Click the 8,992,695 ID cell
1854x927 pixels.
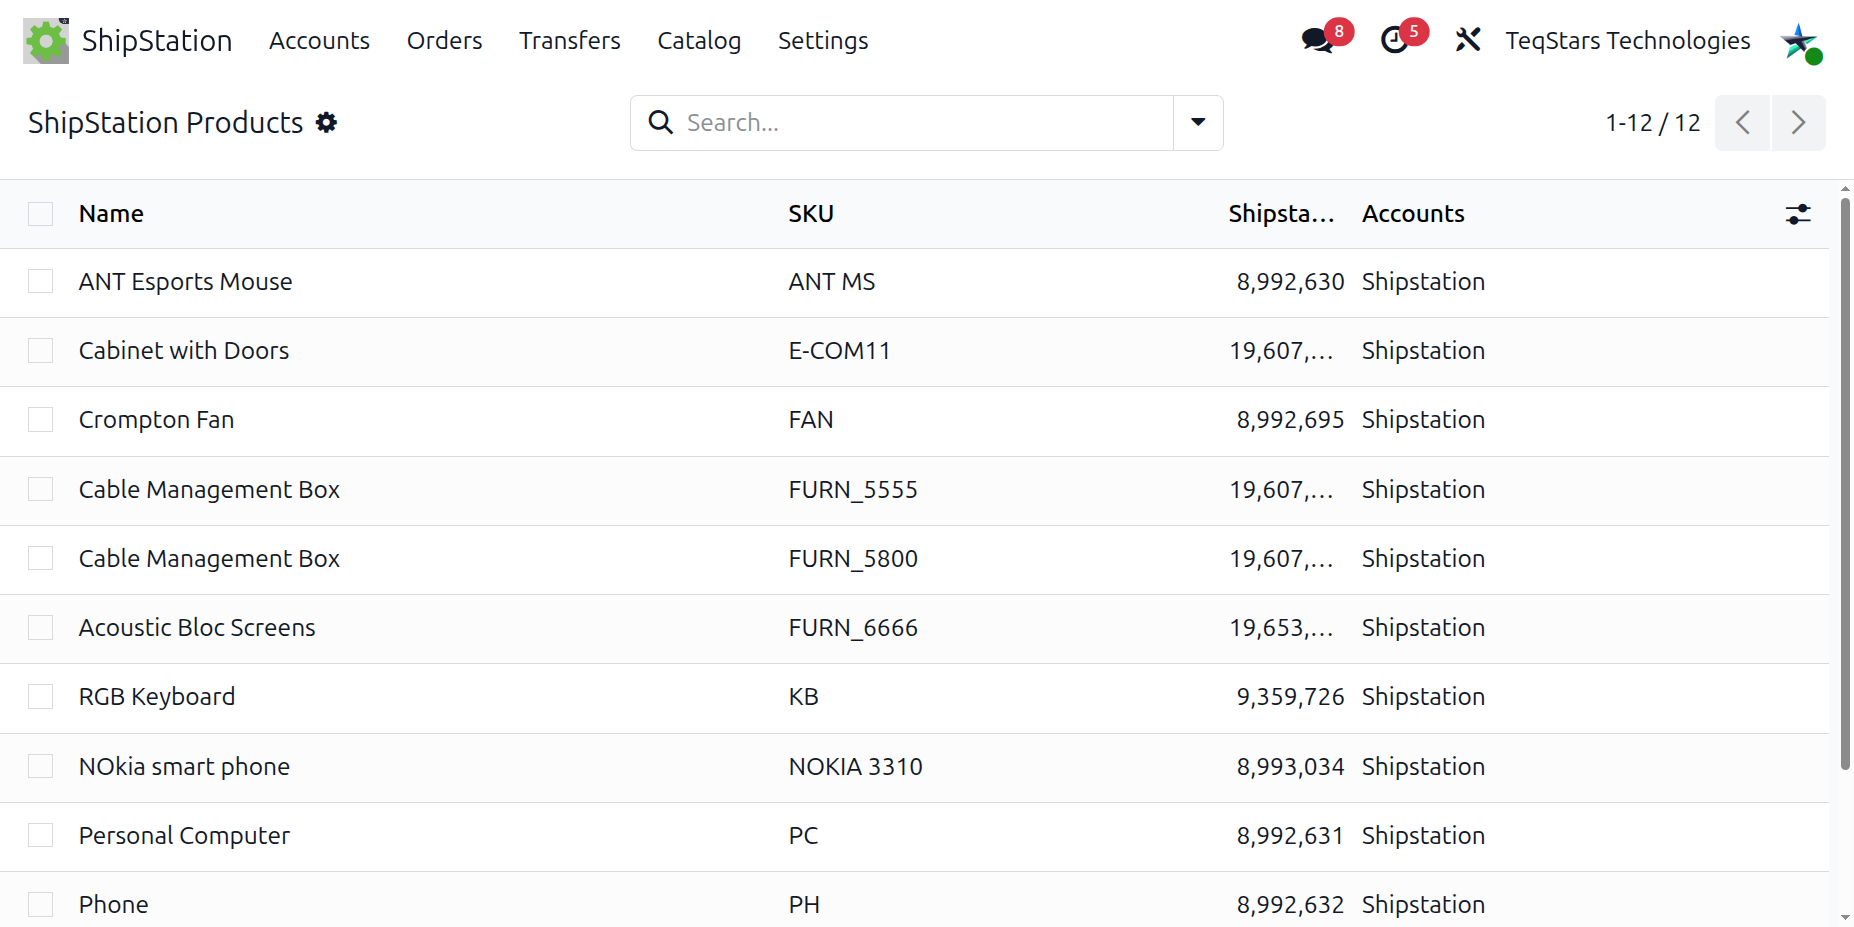(x=1290, y=420)
